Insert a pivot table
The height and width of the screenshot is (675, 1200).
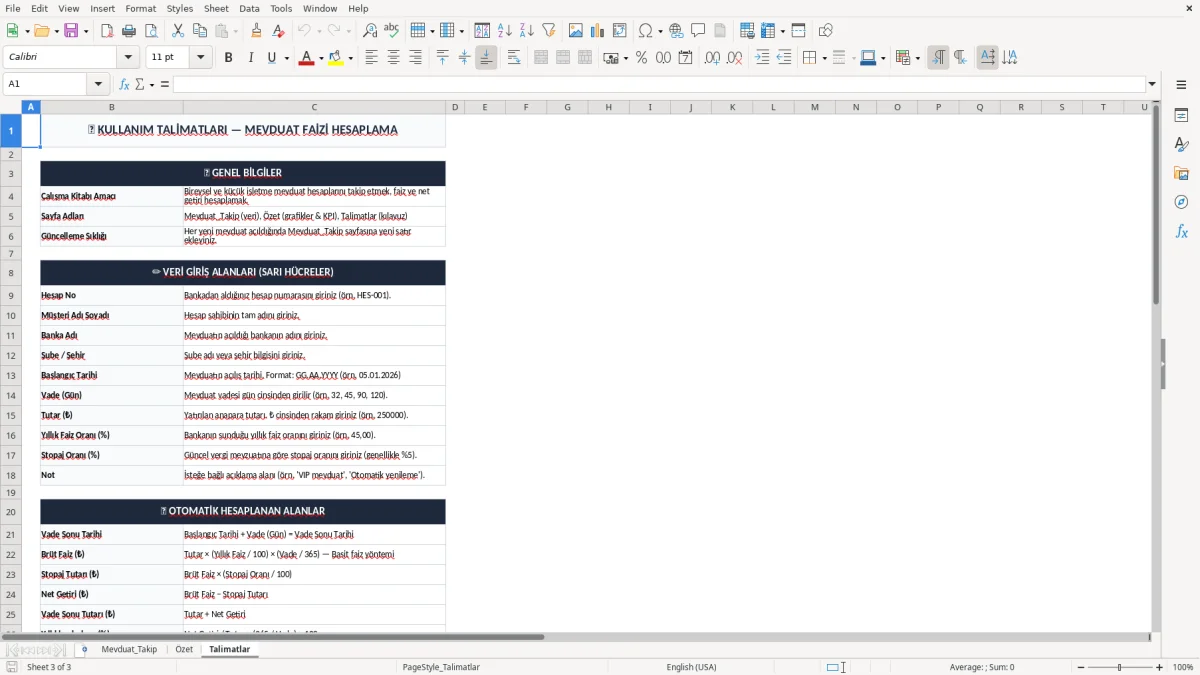(620, 31)
